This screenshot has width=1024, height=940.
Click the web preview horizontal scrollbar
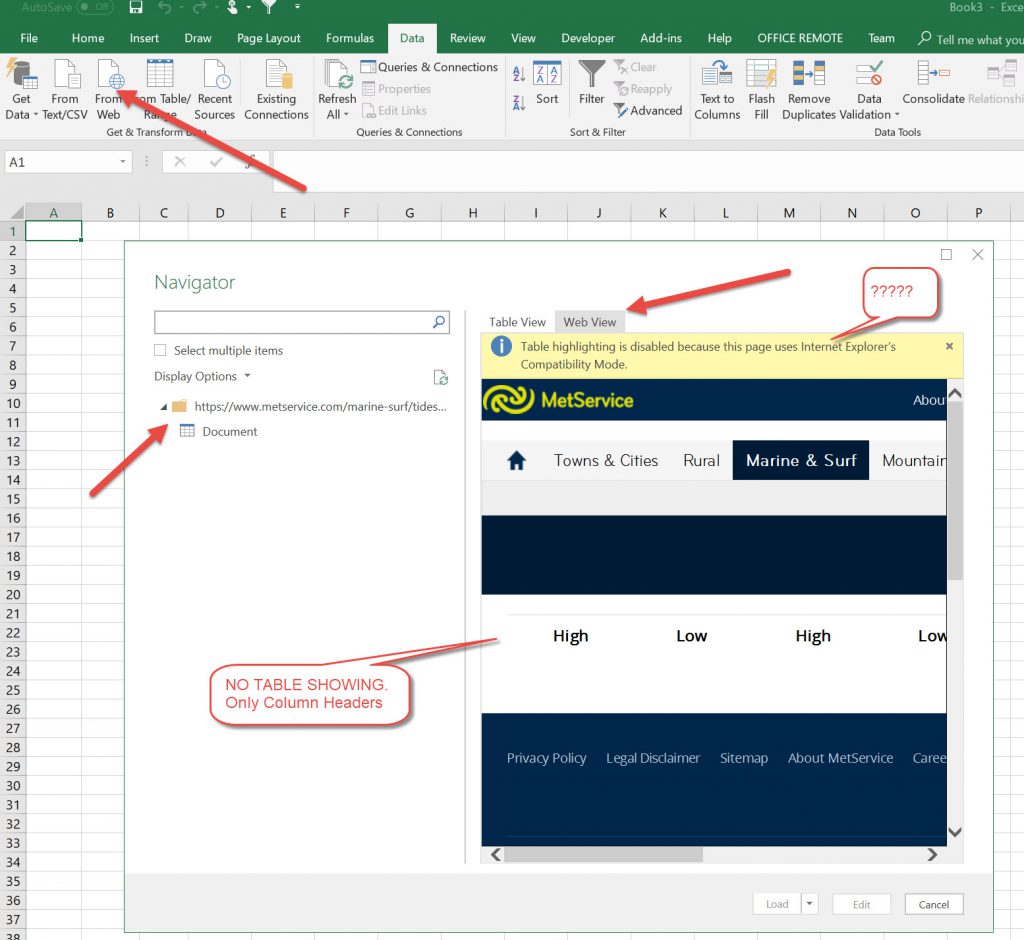604,855
